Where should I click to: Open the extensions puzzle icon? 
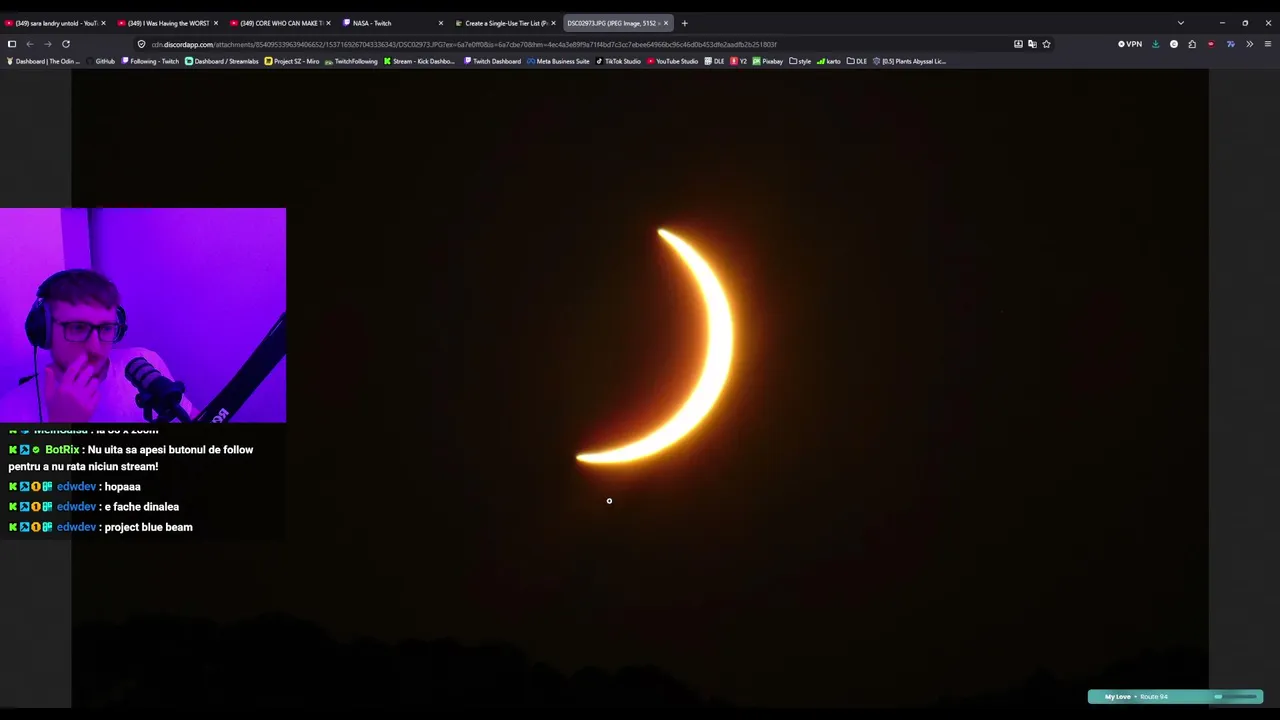1192,44
